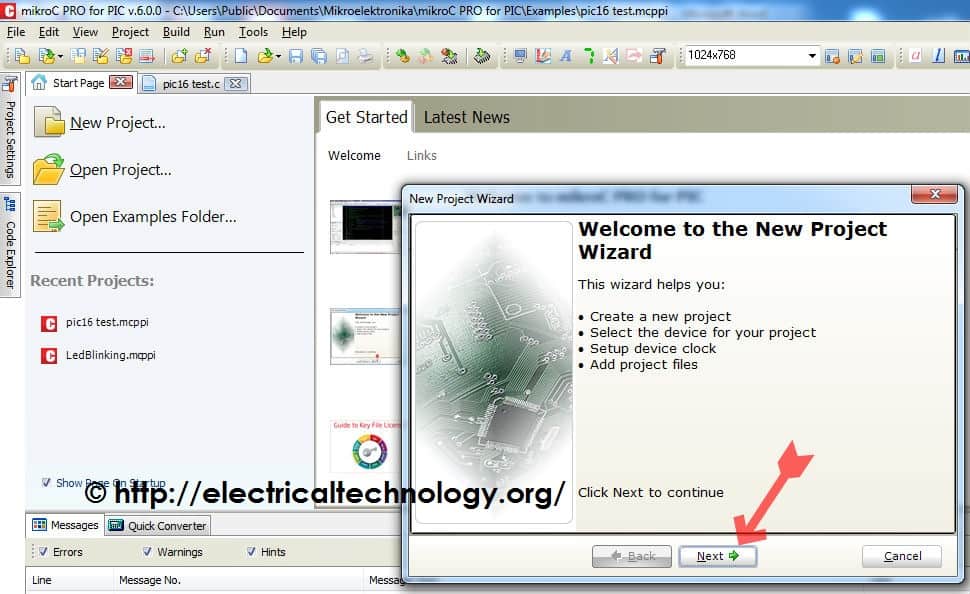
Task: Click the key file license guide thumbnail
Action: click(x=367, y=446)
